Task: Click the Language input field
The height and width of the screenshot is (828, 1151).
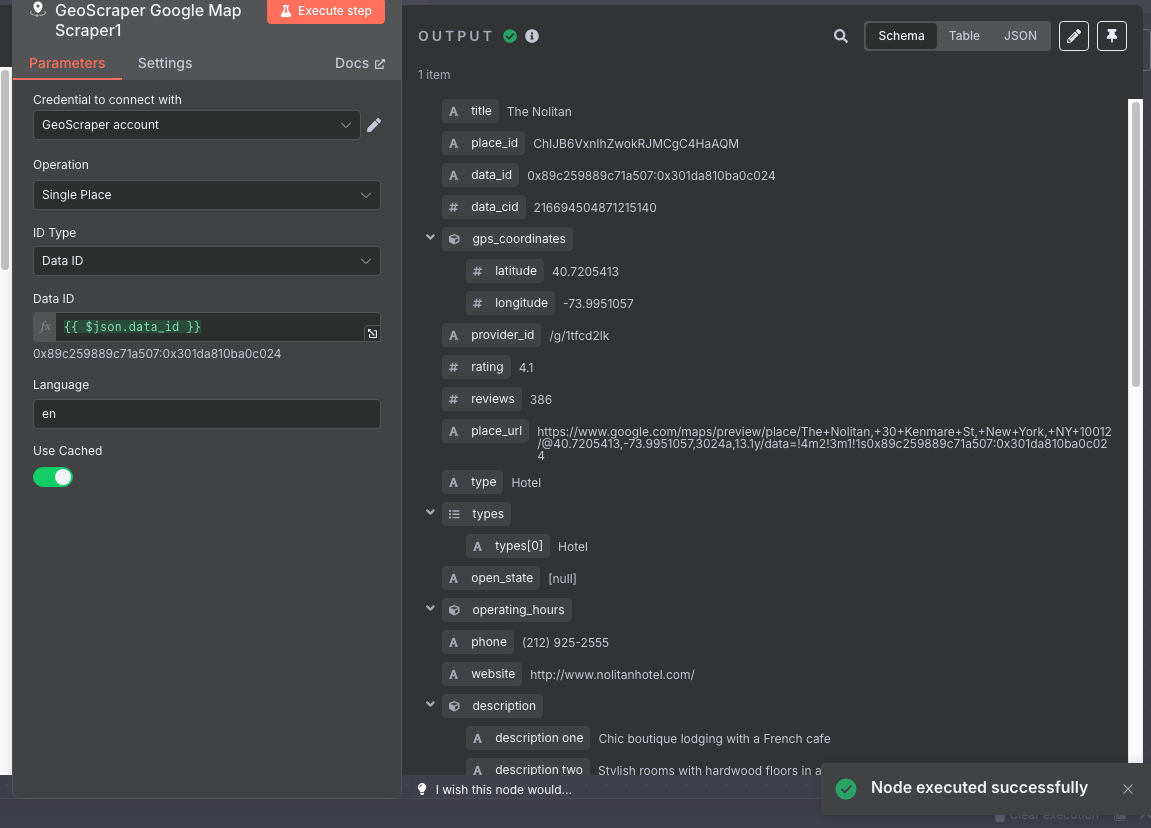Action: 207,414
